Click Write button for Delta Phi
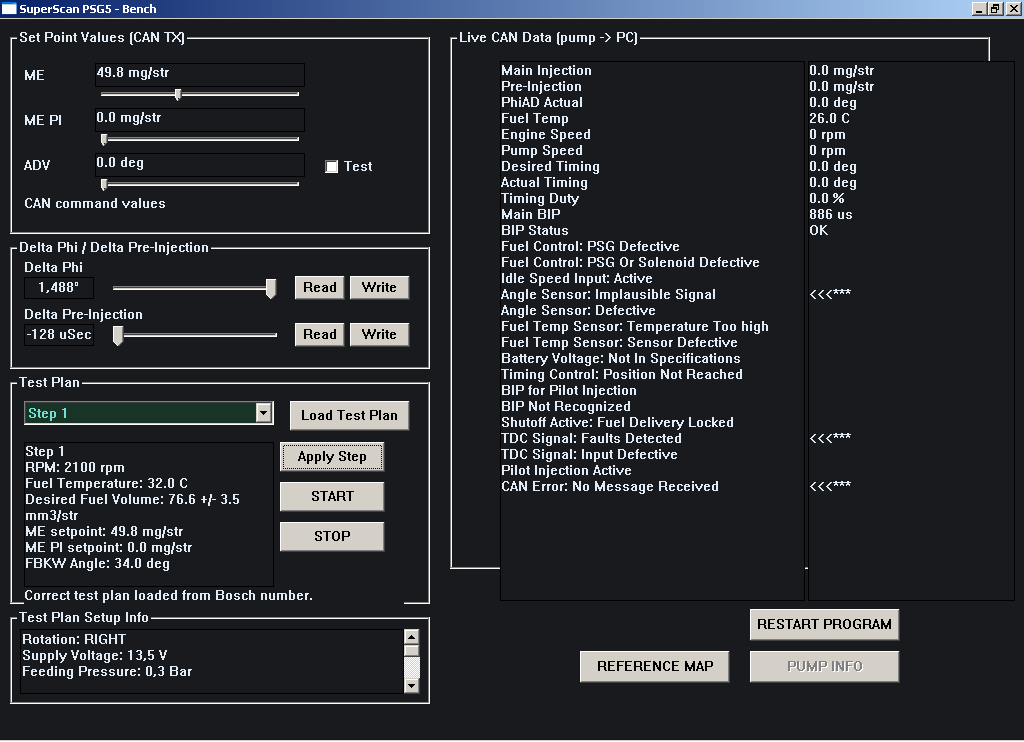Image resolution: width=1024 pixels, height=742 pixels. click(379, 287)
